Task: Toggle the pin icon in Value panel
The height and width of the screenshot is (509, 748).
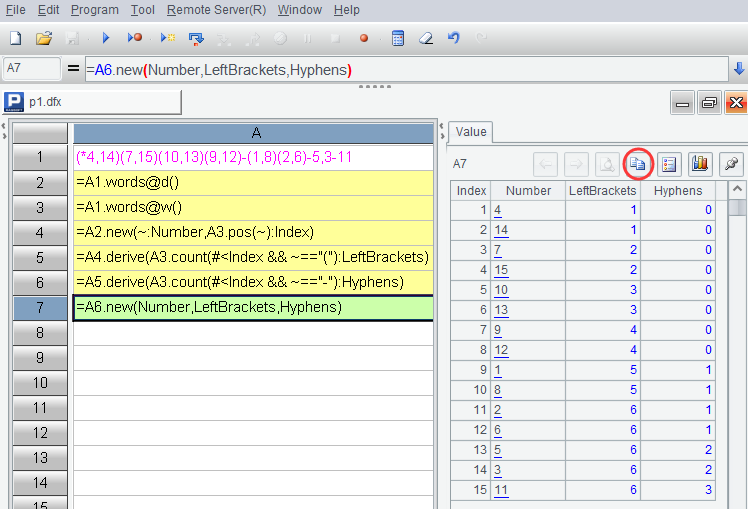Action: [731, 163]
